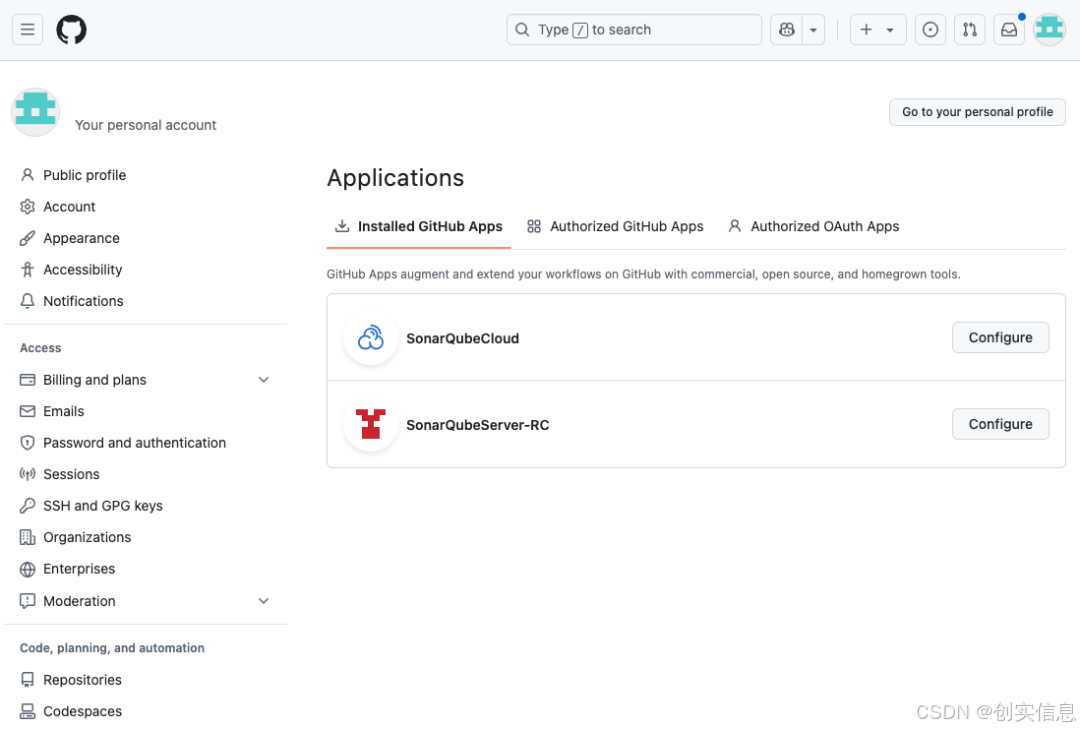Open Sessions settings
Image resolution: width=1080 pixels, height=729 pixels.
point(72,474)
